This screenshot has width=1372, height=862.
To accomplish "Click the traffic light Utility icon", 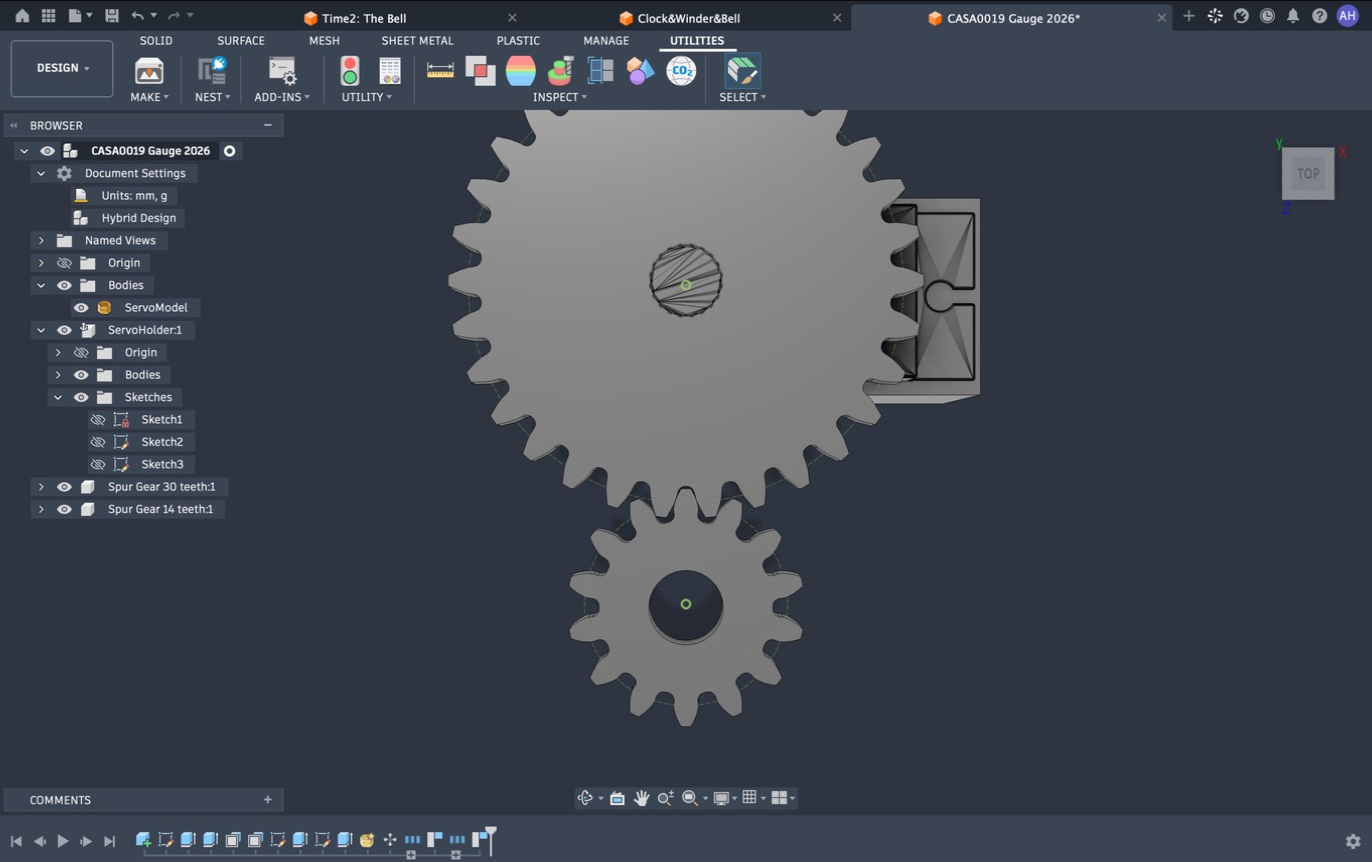I will [350, 71].
